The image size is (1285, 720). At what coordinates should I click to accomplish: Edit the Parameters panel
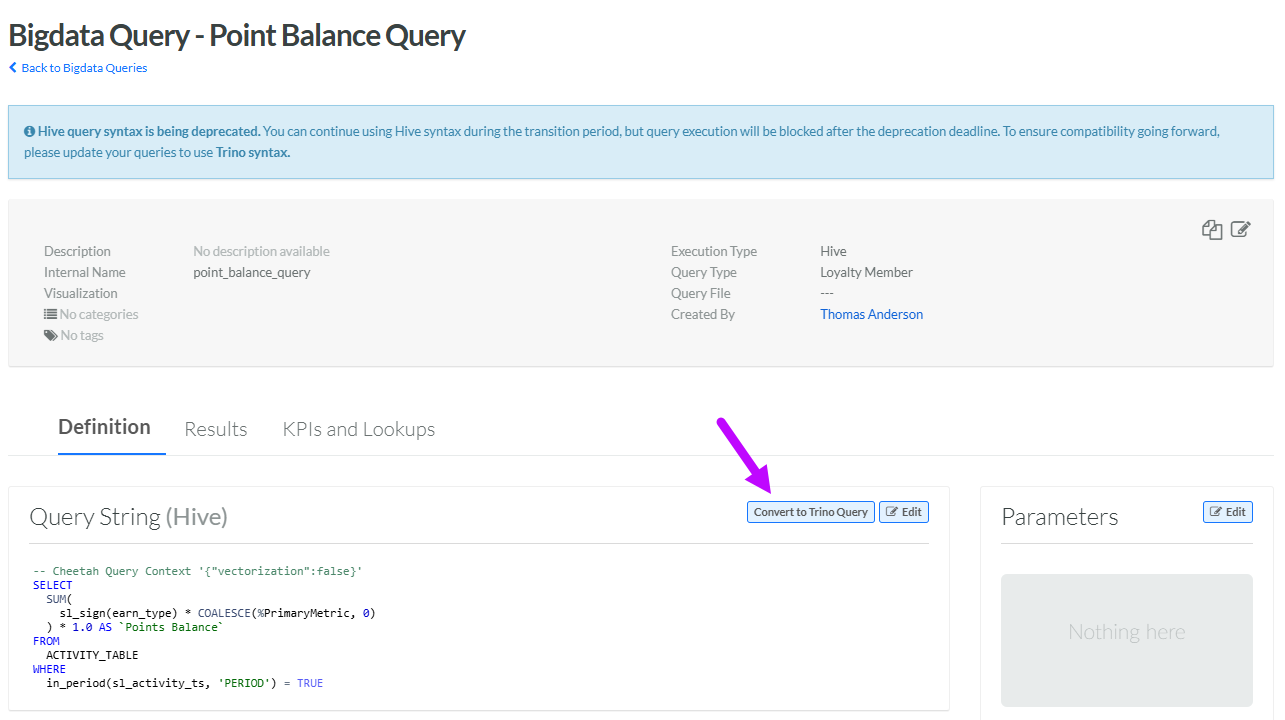tap(1227, 512)
